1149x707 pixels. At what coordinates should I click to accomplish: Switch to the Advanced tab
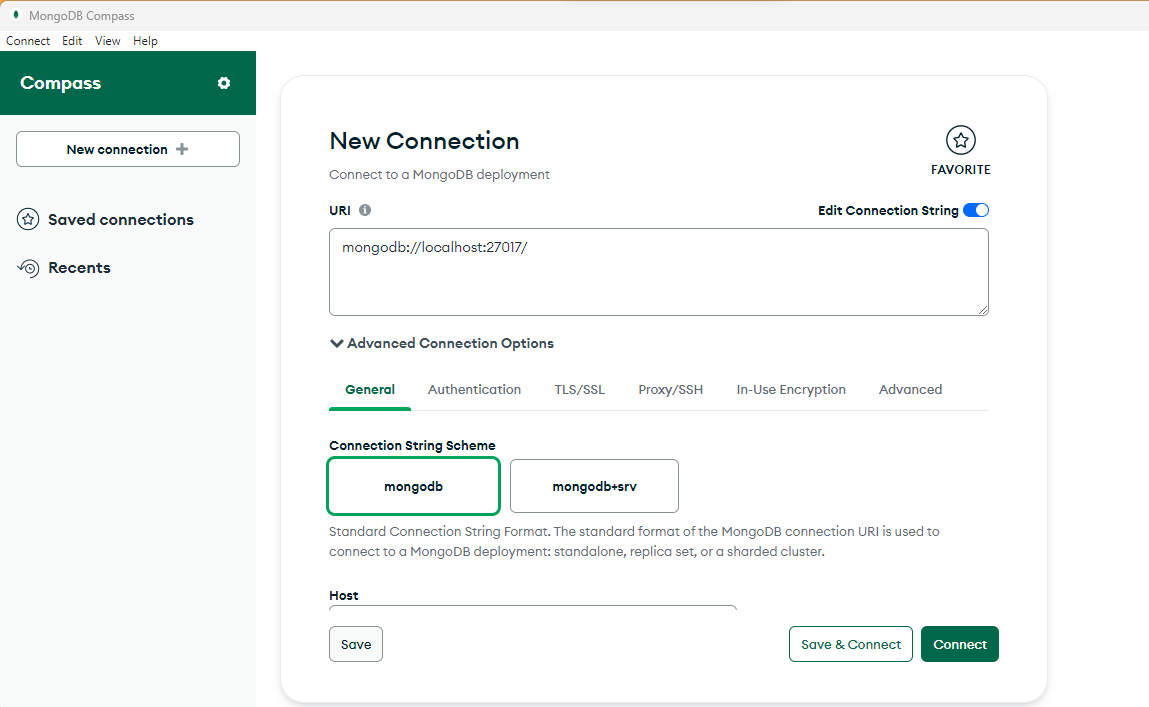[x=910, y=390]
